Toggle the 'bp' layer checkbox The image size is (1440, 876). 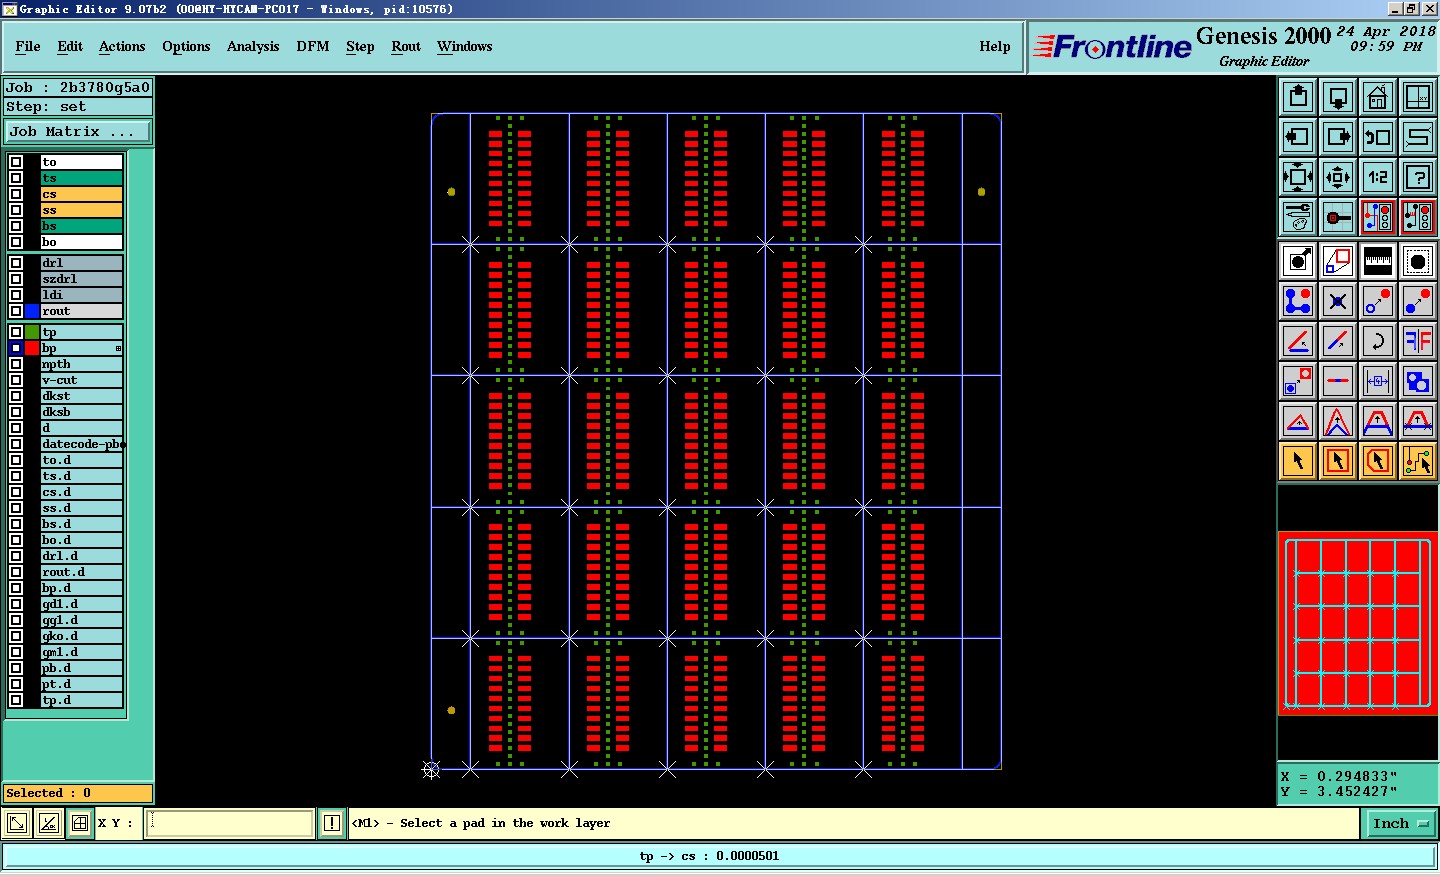[x=16, y=348]
